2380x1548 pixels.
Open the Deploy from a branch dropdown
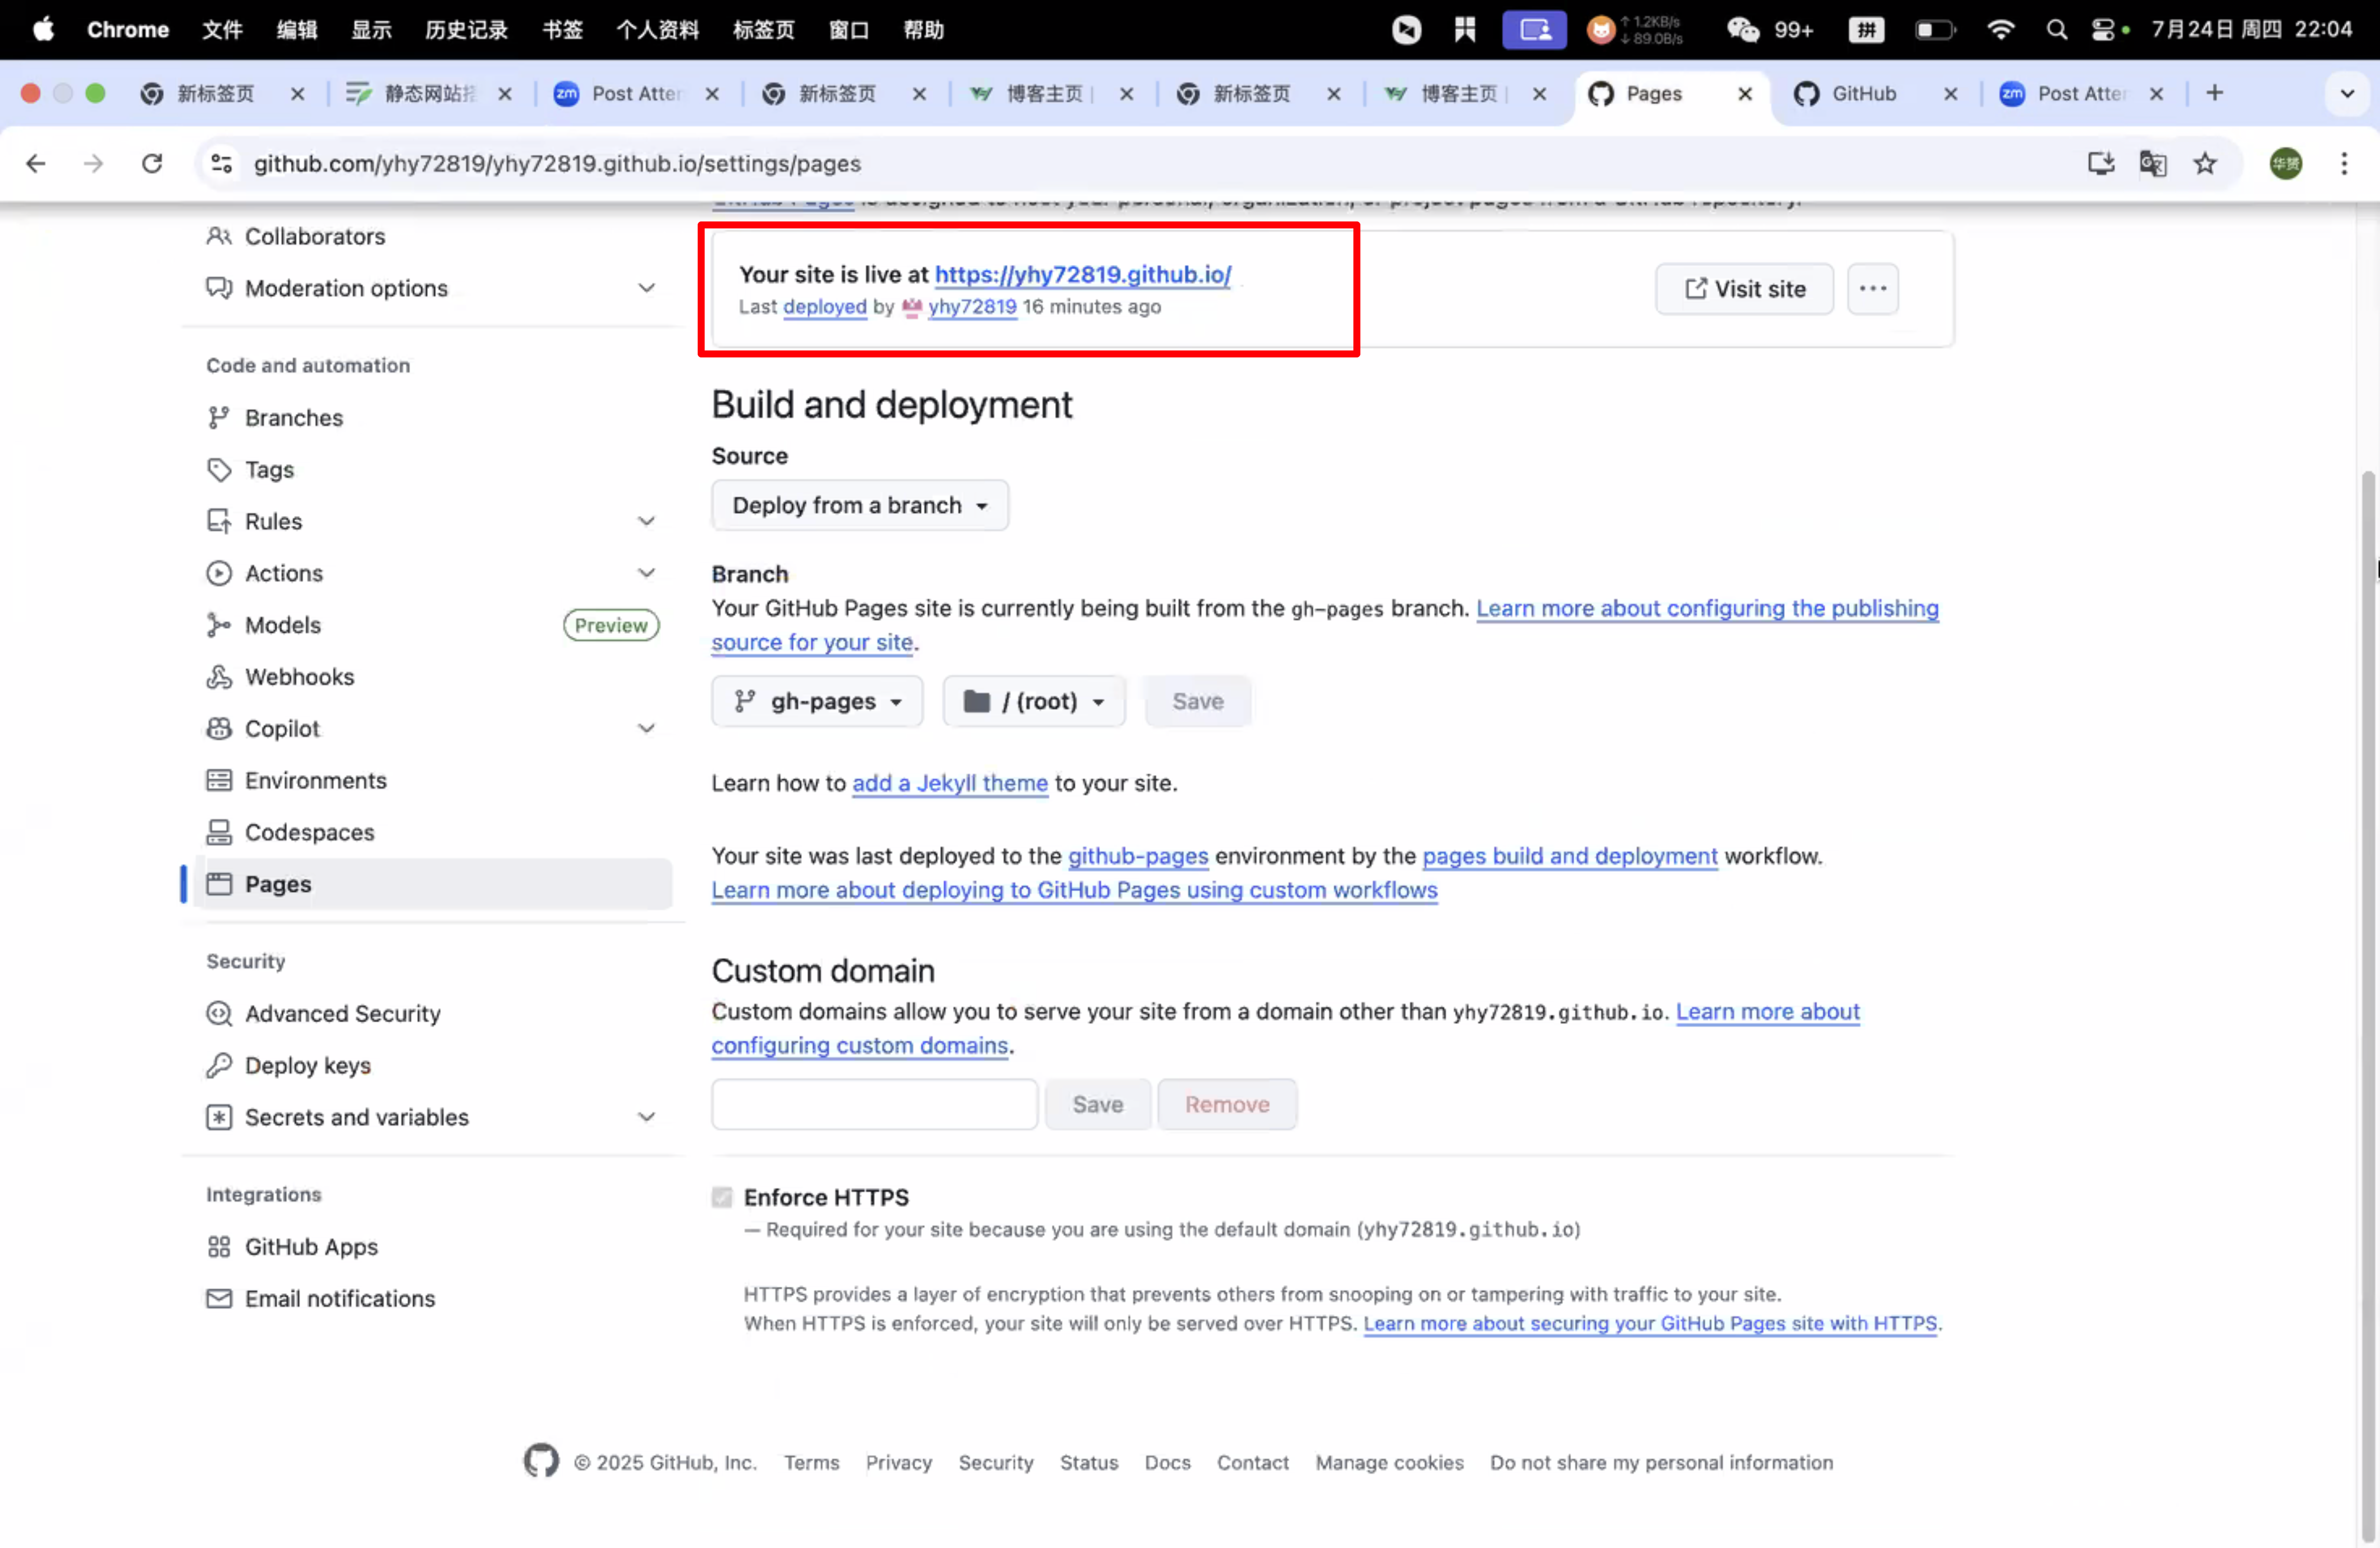pyautogui.click(x=860, y=505)
